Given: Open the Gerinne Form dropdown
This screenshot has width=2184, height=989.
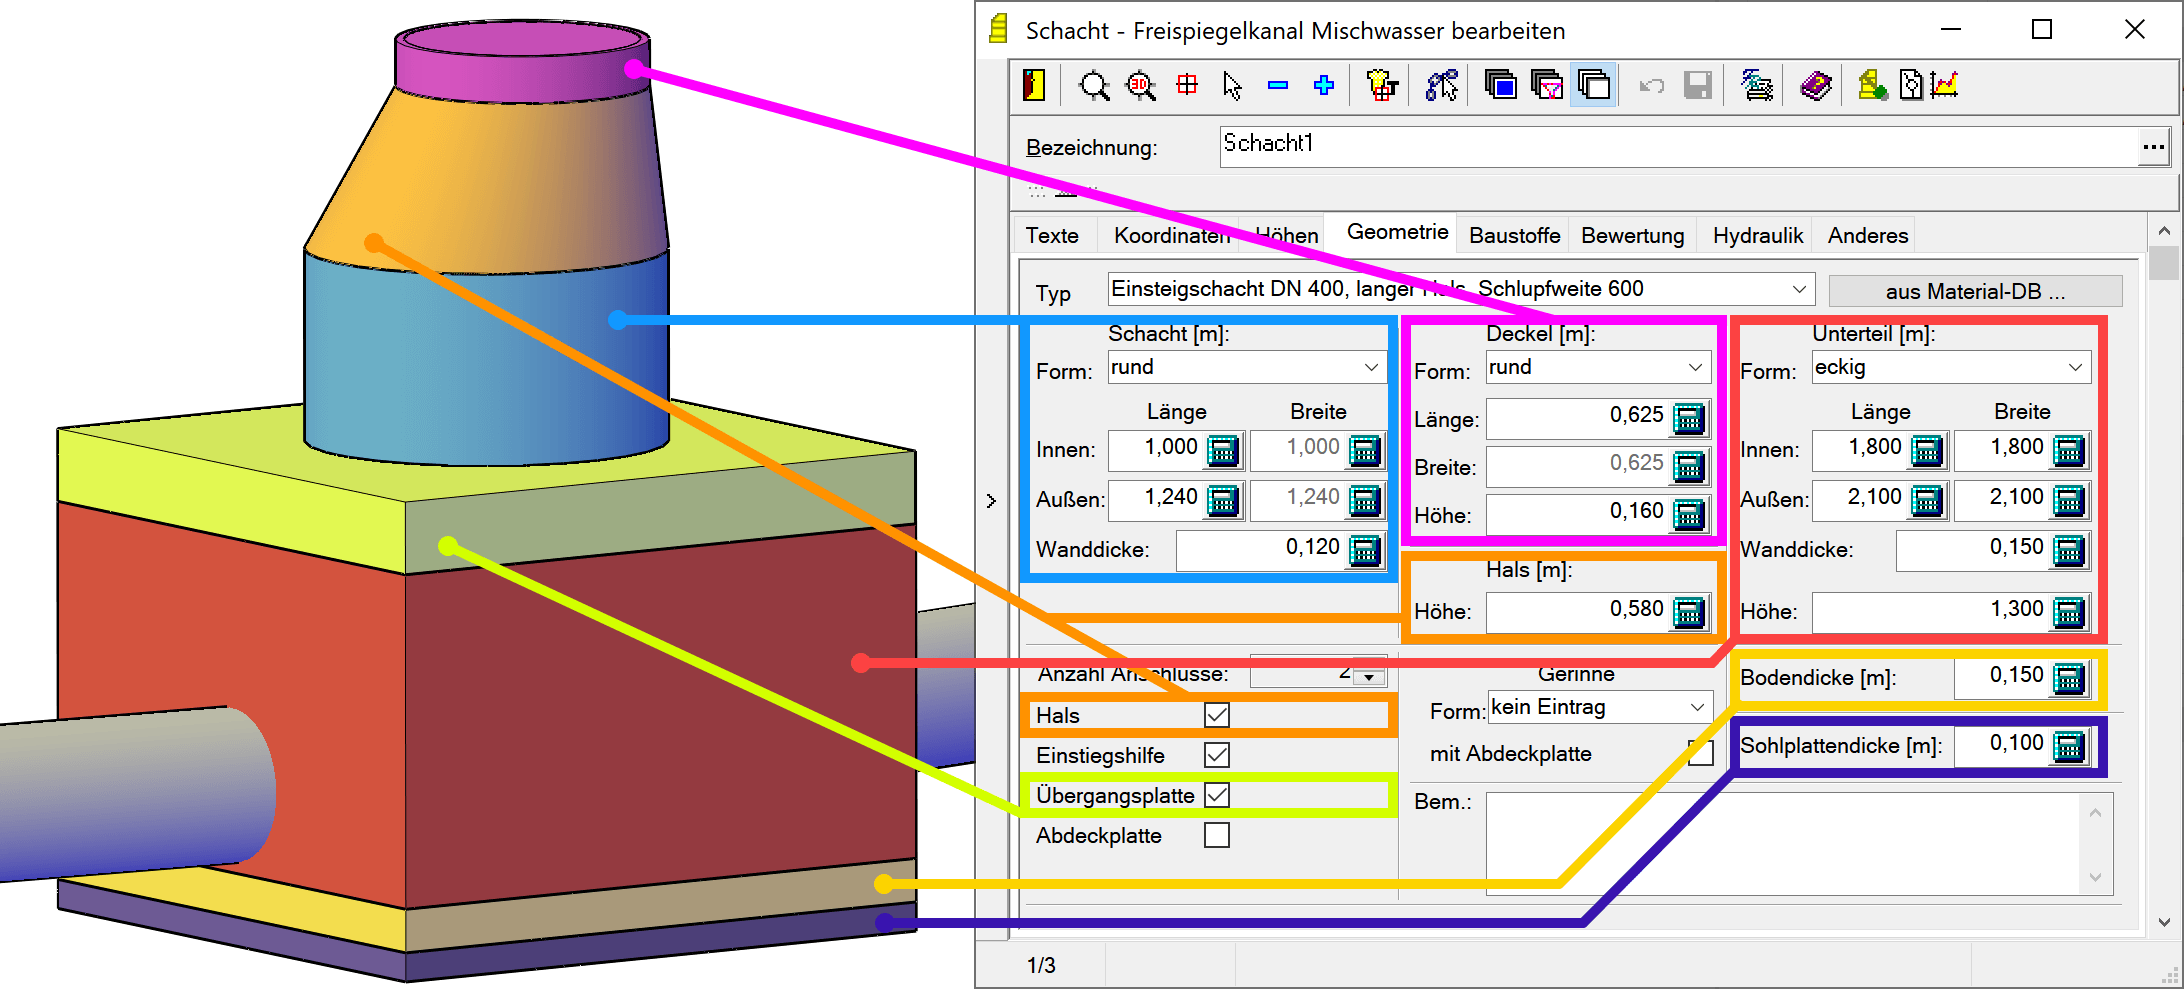Looking at the screenshot, I should pos(1697,708).
